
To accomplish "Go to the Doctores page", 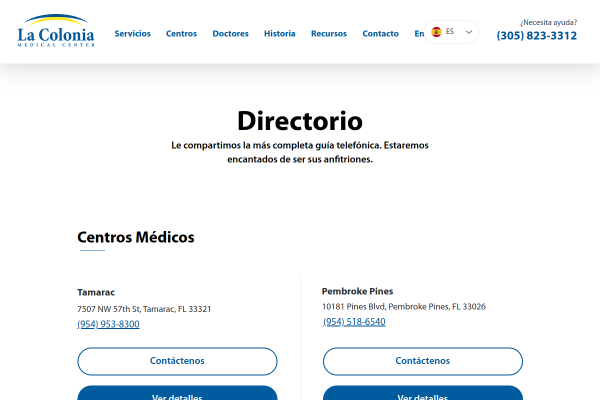I will [230, 34].
